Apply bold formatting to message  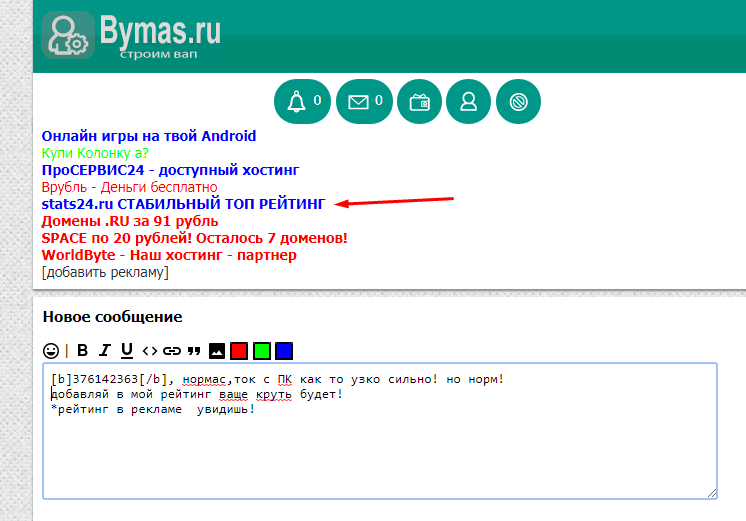pyautogui.click(x=83, y=350)
